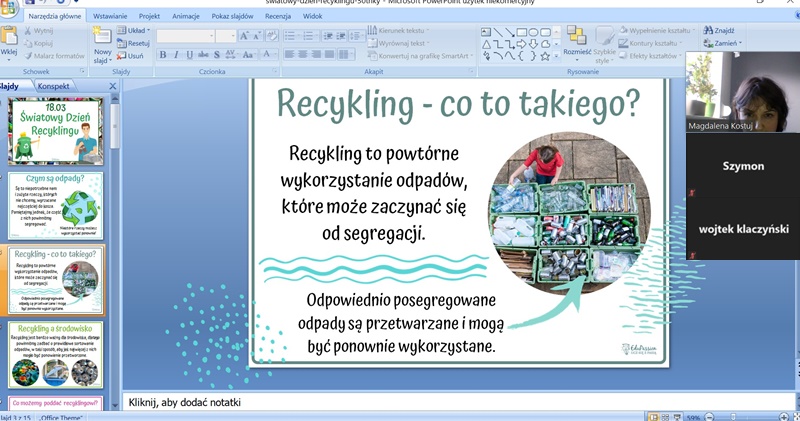Open Kierunek tekstu text direction

click(398, 30)
